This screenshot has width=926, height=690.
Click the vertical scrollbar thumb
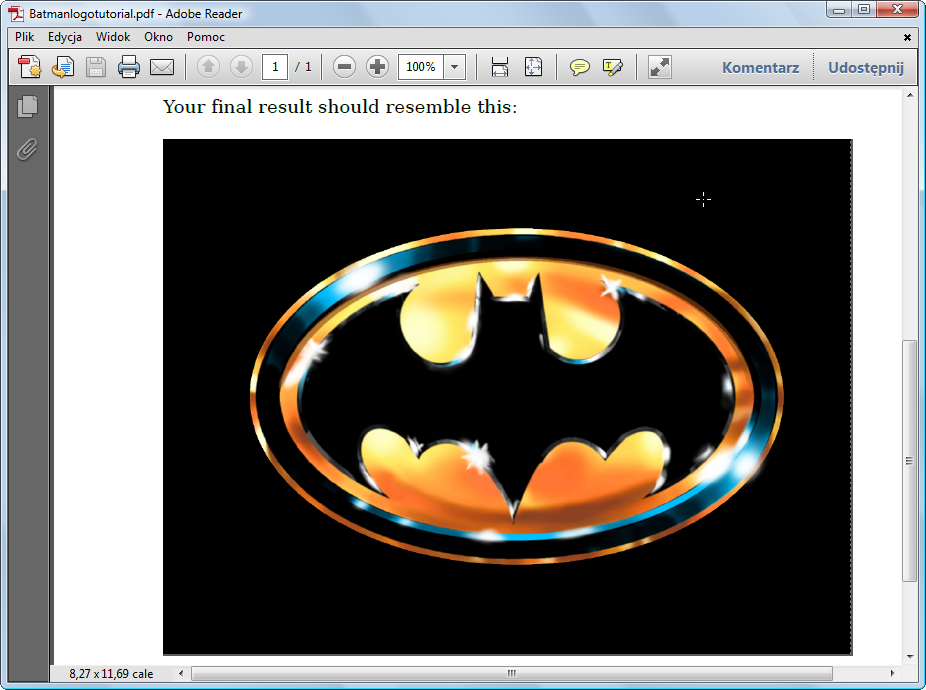909,461
